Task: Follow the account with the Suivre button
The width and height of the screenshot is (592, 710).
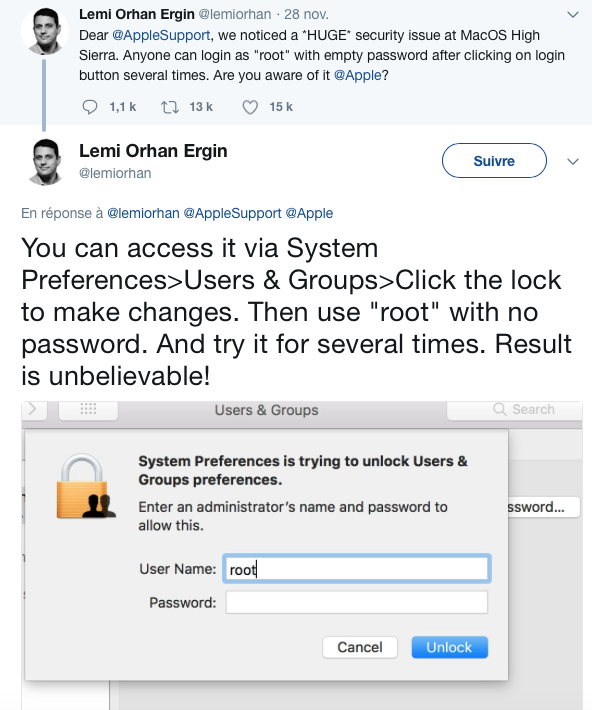Action: (494, 161)
